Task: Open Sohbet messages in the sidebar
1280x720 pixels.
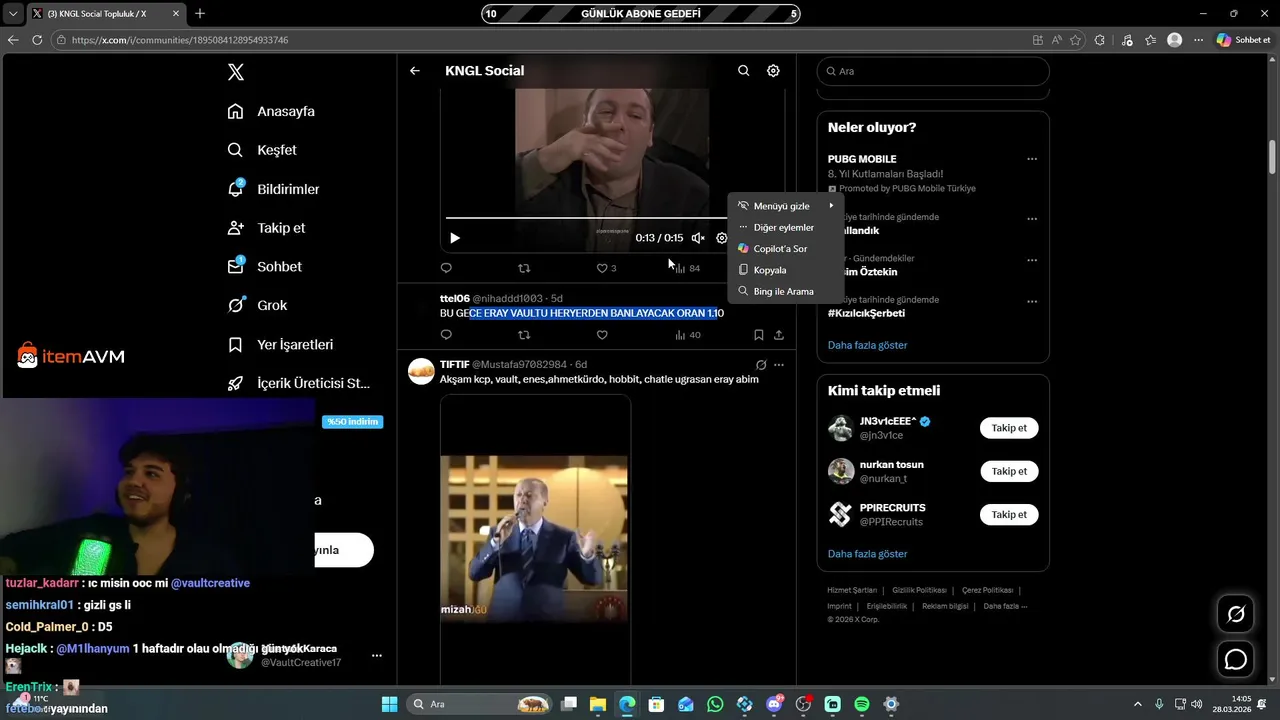Action: pyautogui.click(x=264, y=266)
